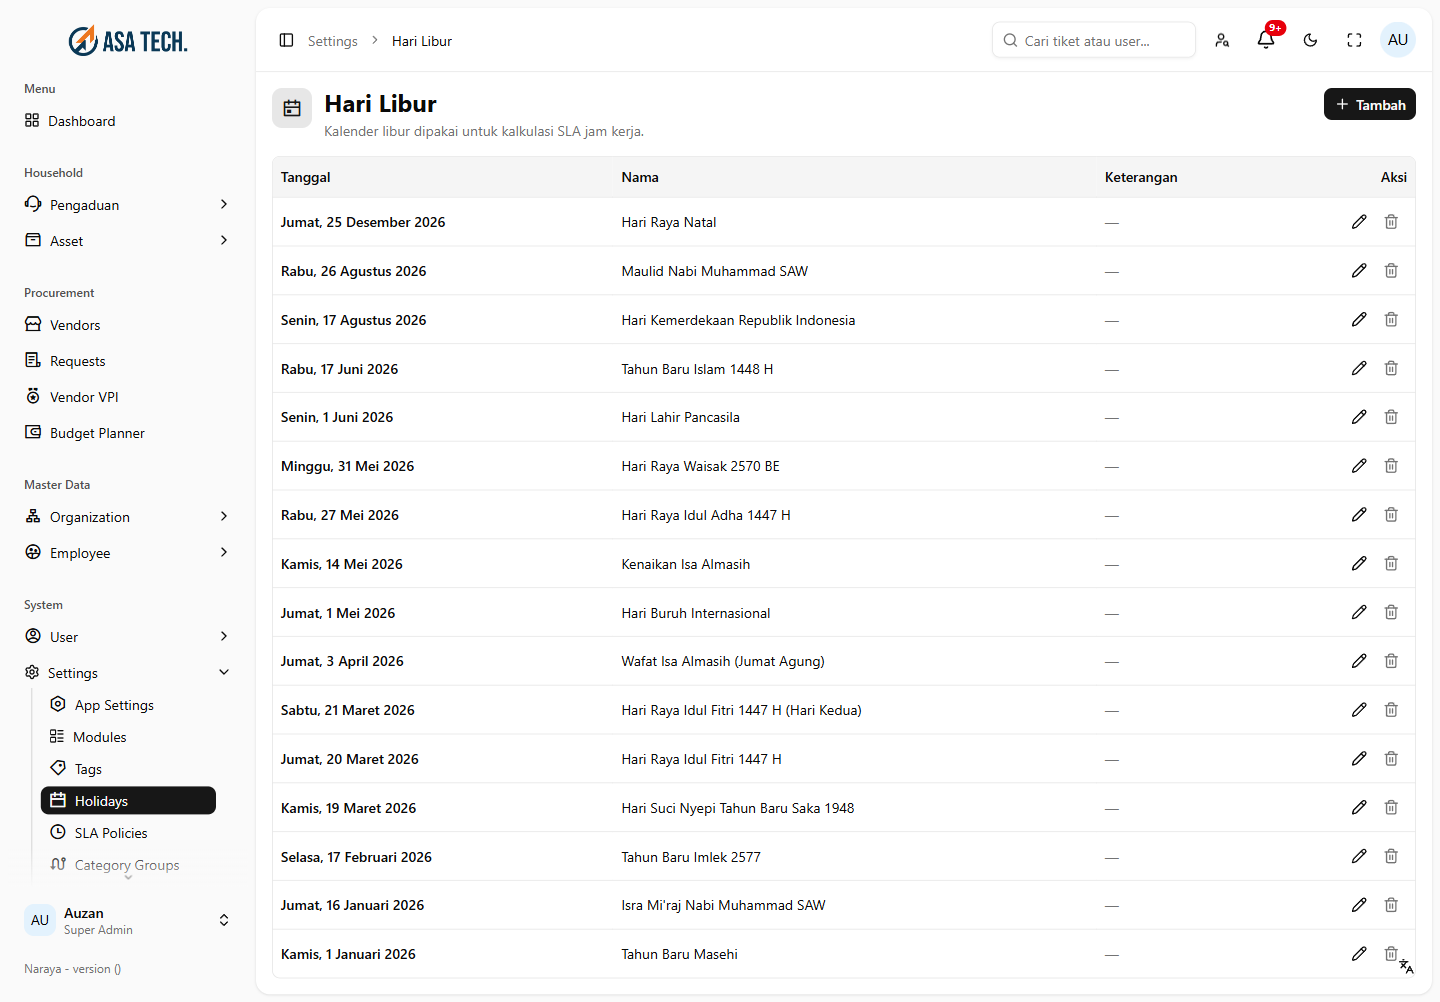Click Hari Libur breadcrumb
The height and width of the screenshot is (1002, 1440).
[422, 41]
